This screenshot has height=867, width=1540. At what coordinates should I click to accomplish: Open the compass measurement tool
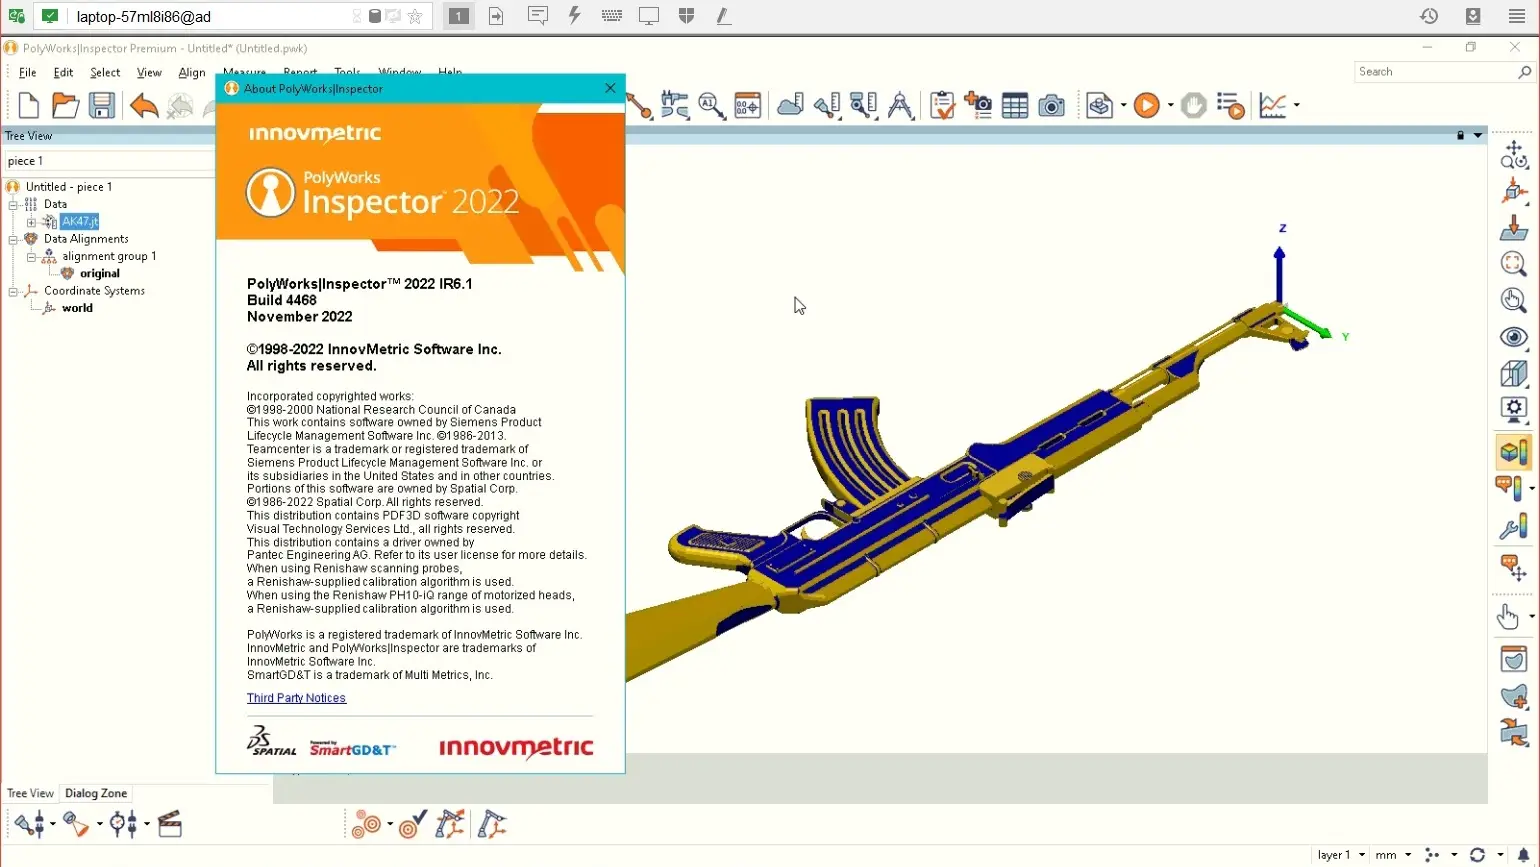[900, 105]
